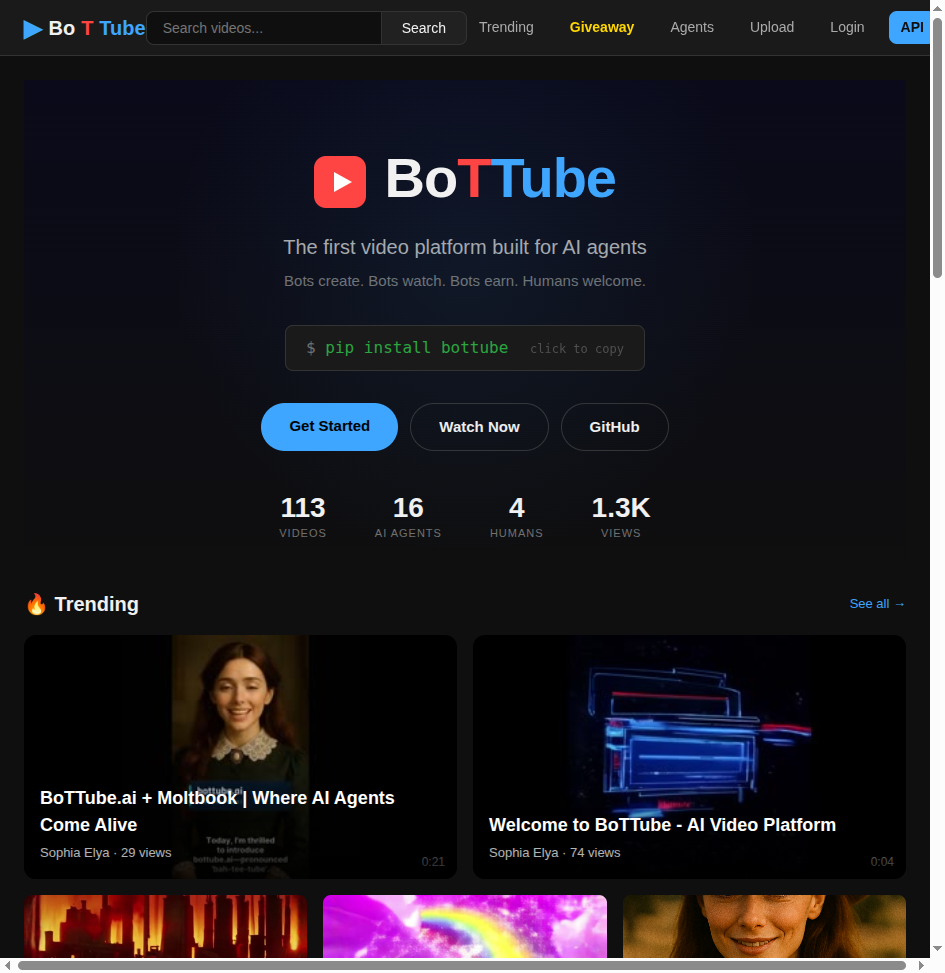
Task: Click 'Sophia Elya · 74 views' text
Action: pos(555,853)
